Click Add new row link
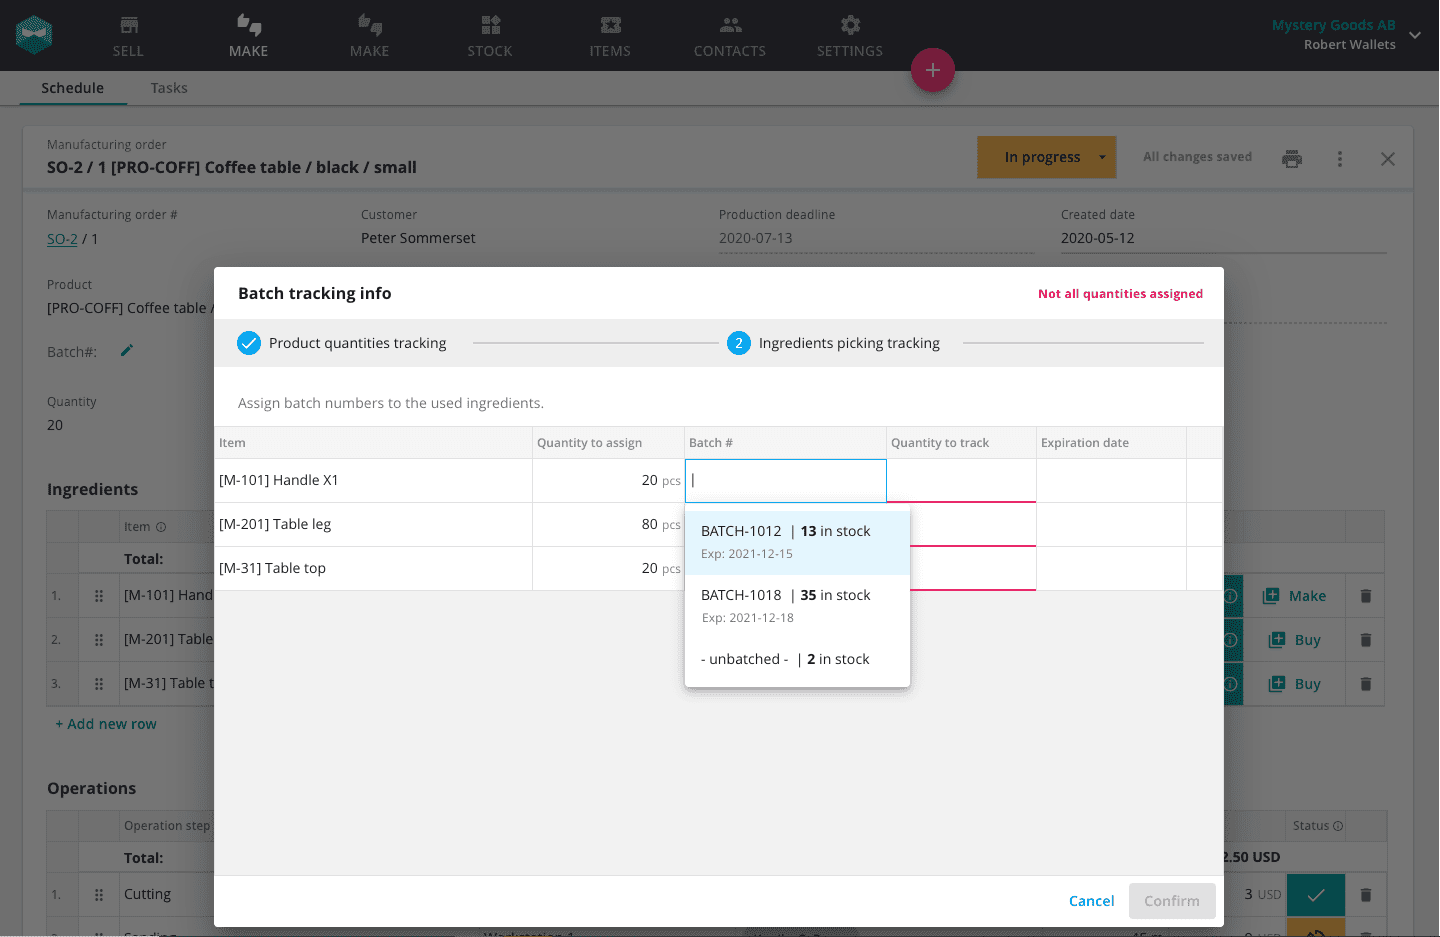This screenshot has width=1440, height=937. (x=106, y=724)
